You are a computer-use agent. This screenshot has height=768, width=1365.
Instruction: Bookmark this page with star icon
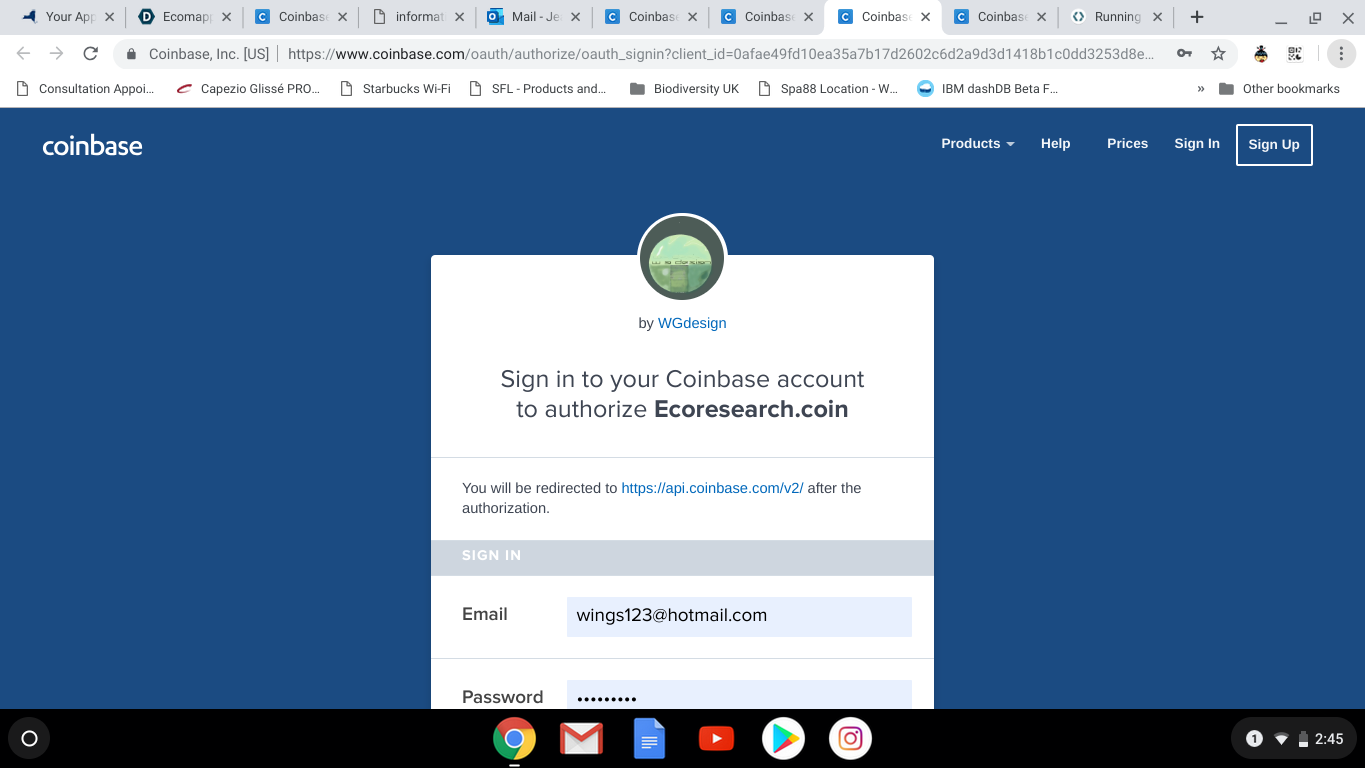pos(1218,54)
